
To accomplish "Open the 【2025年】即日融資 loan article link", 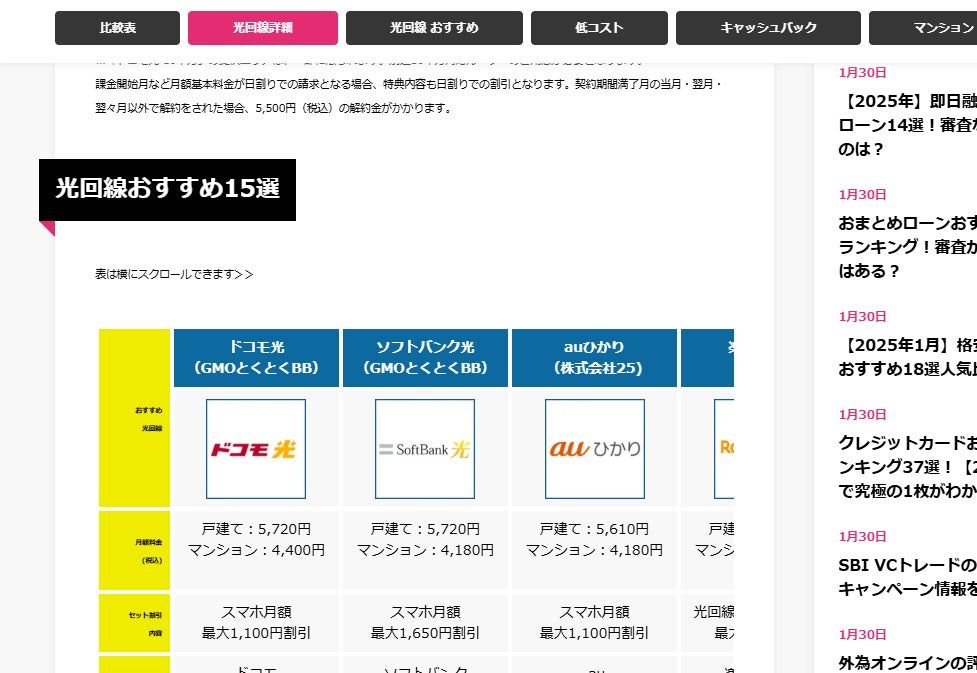I will pos(907,125).
